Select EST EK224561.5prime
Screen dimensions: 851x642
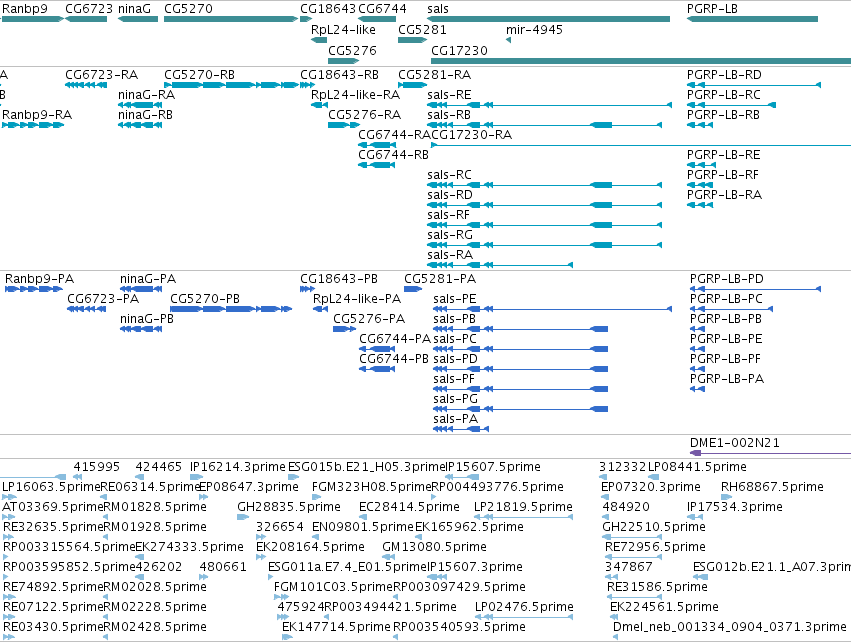pos(664,606)
